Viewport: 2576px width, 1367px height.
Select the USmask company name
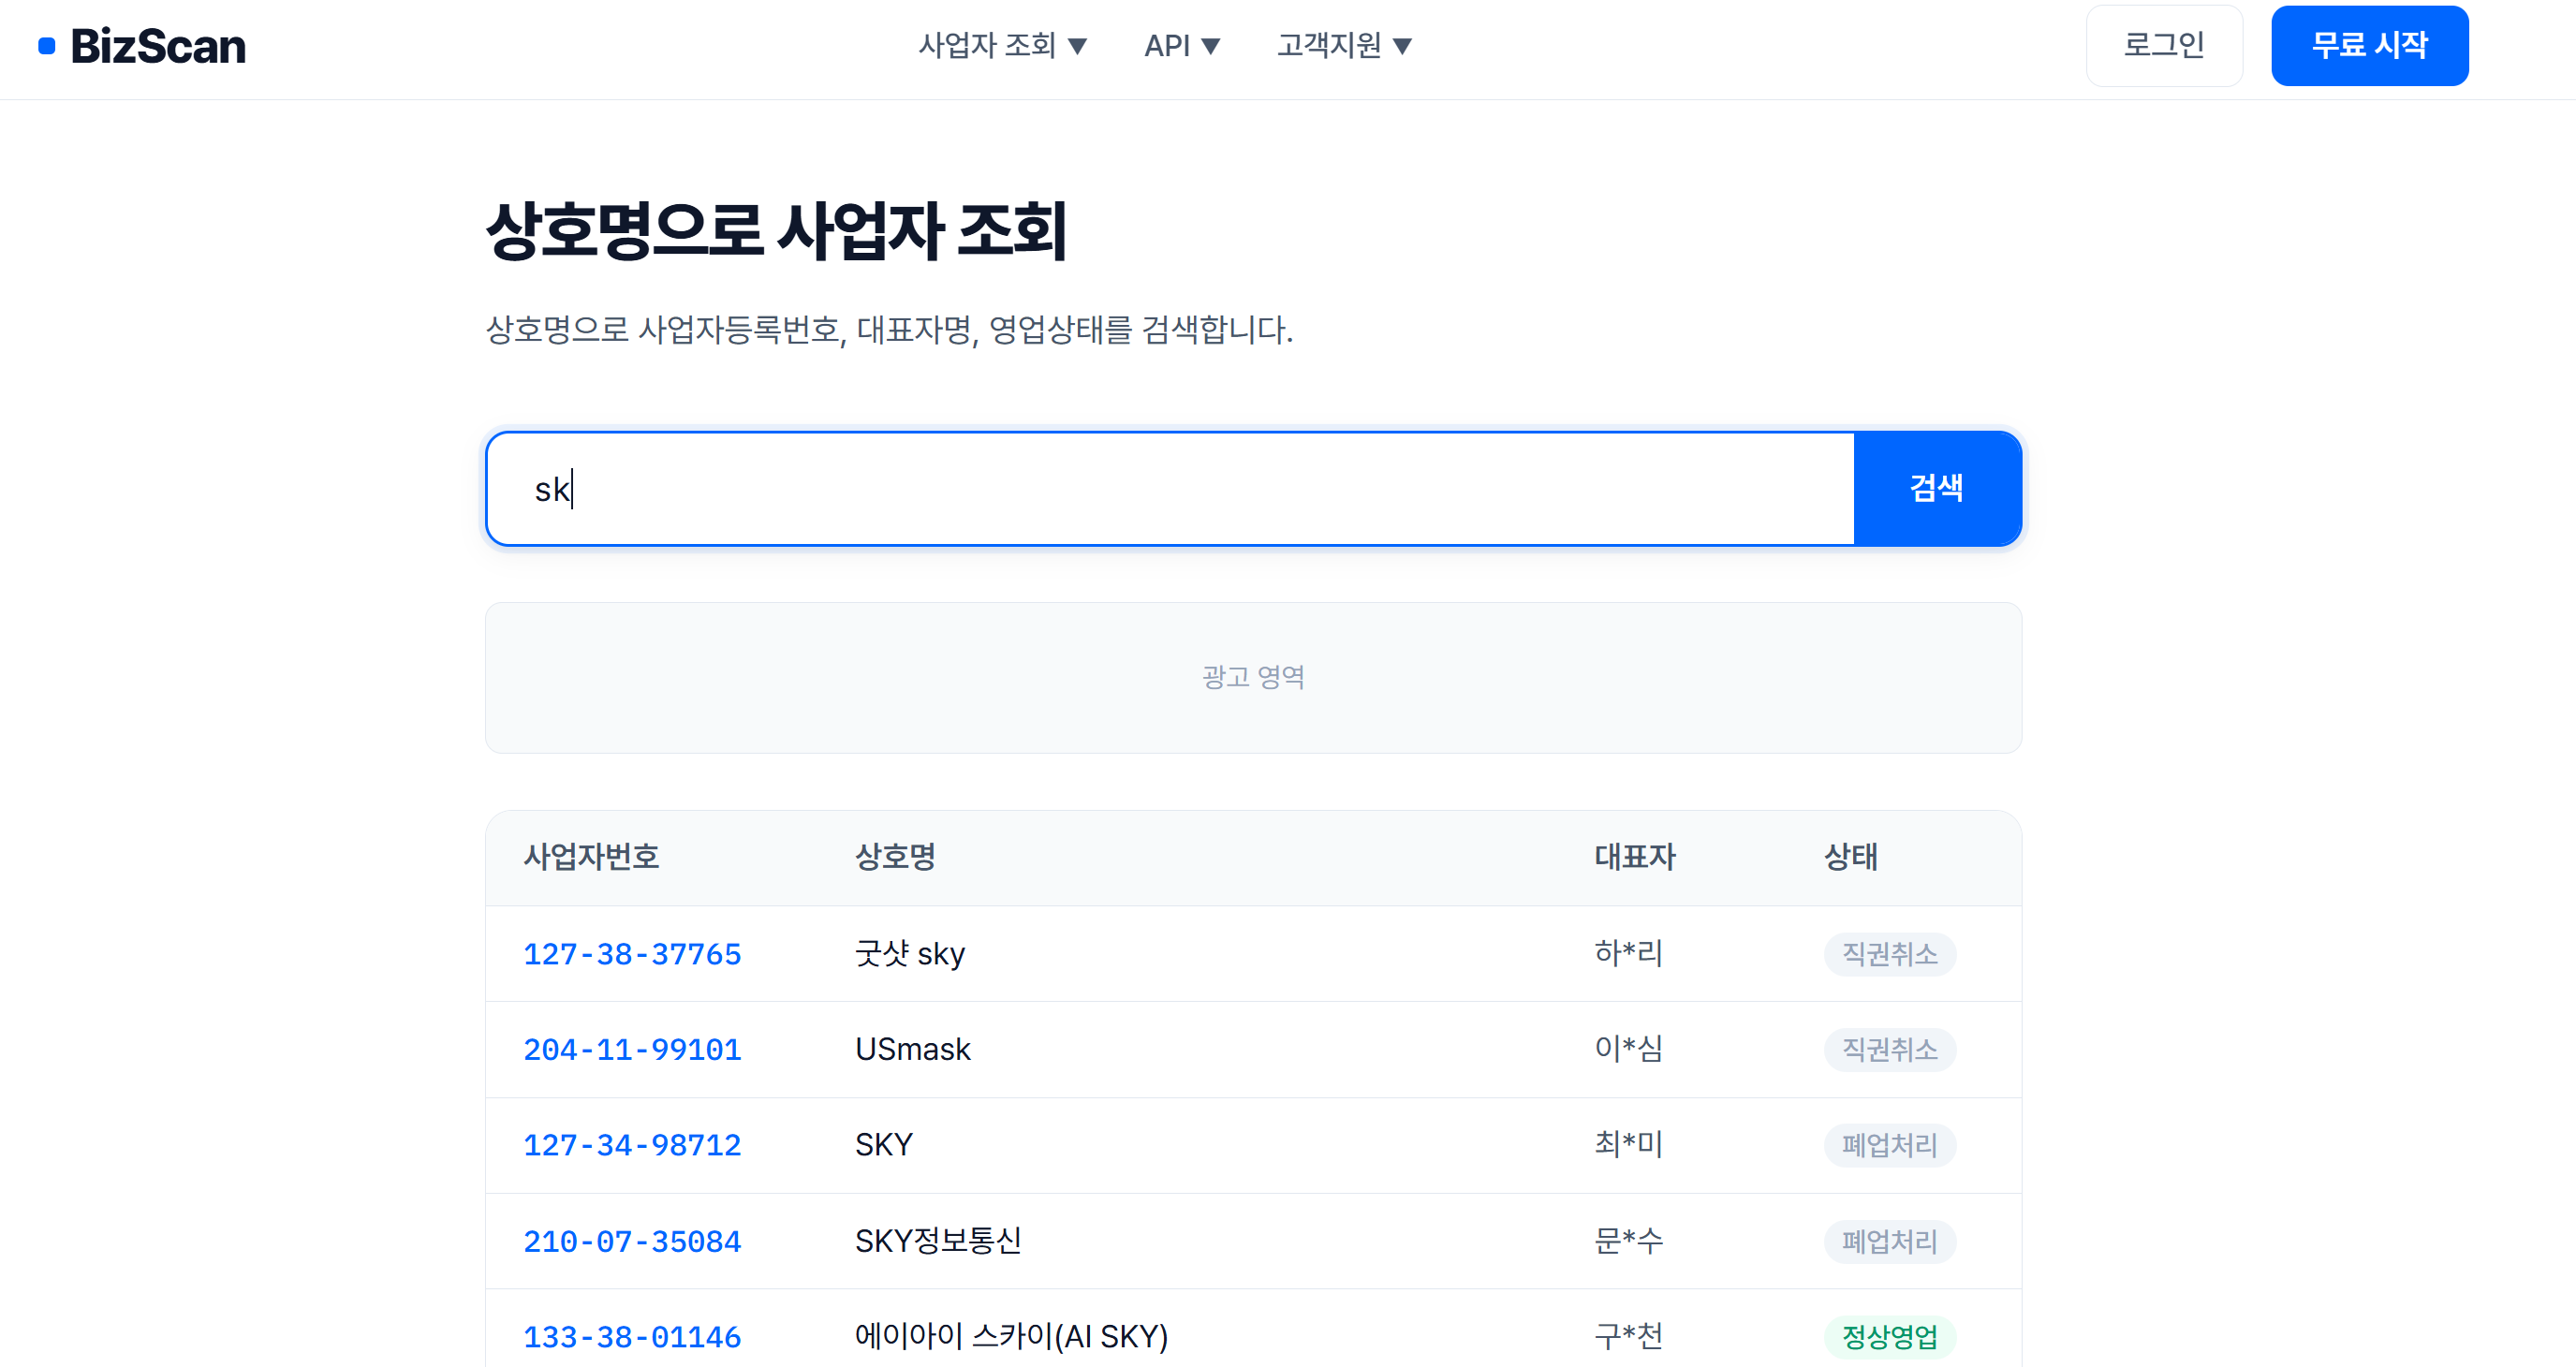[913, 1049]
